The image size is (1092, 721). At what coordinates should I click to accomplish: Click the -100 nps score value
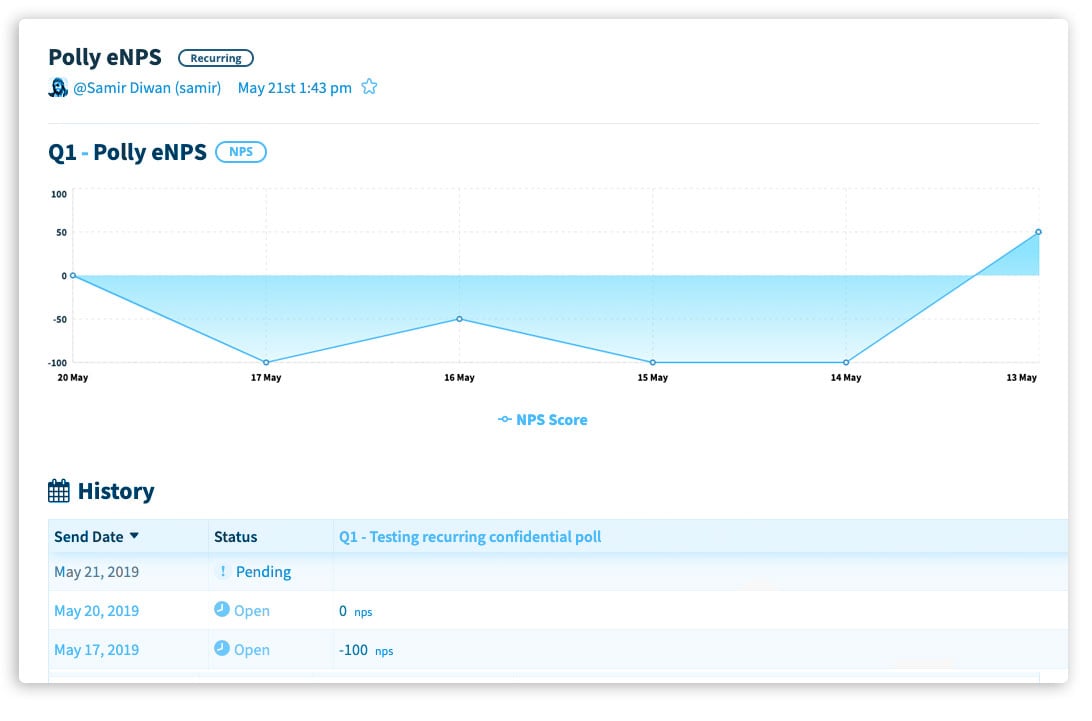tap(366, 651)
